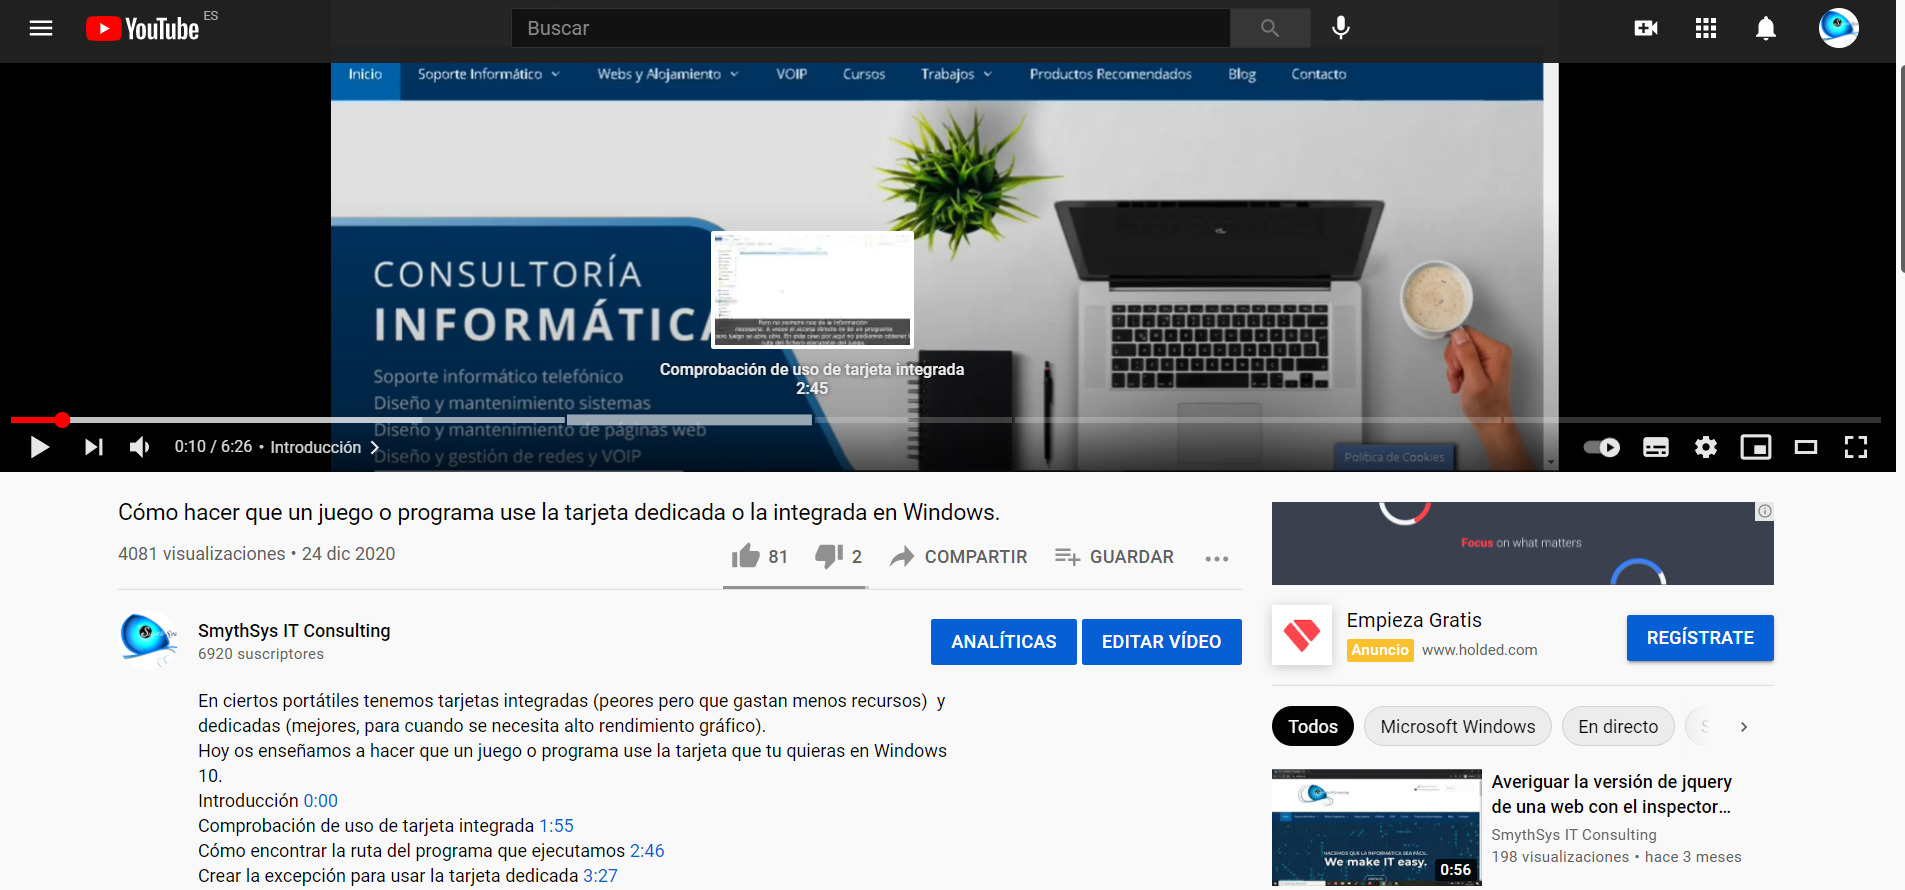The height and width of the screenshot is (890, 1905).
Task: Click the voice search microphone icon
Action: 1340,28
